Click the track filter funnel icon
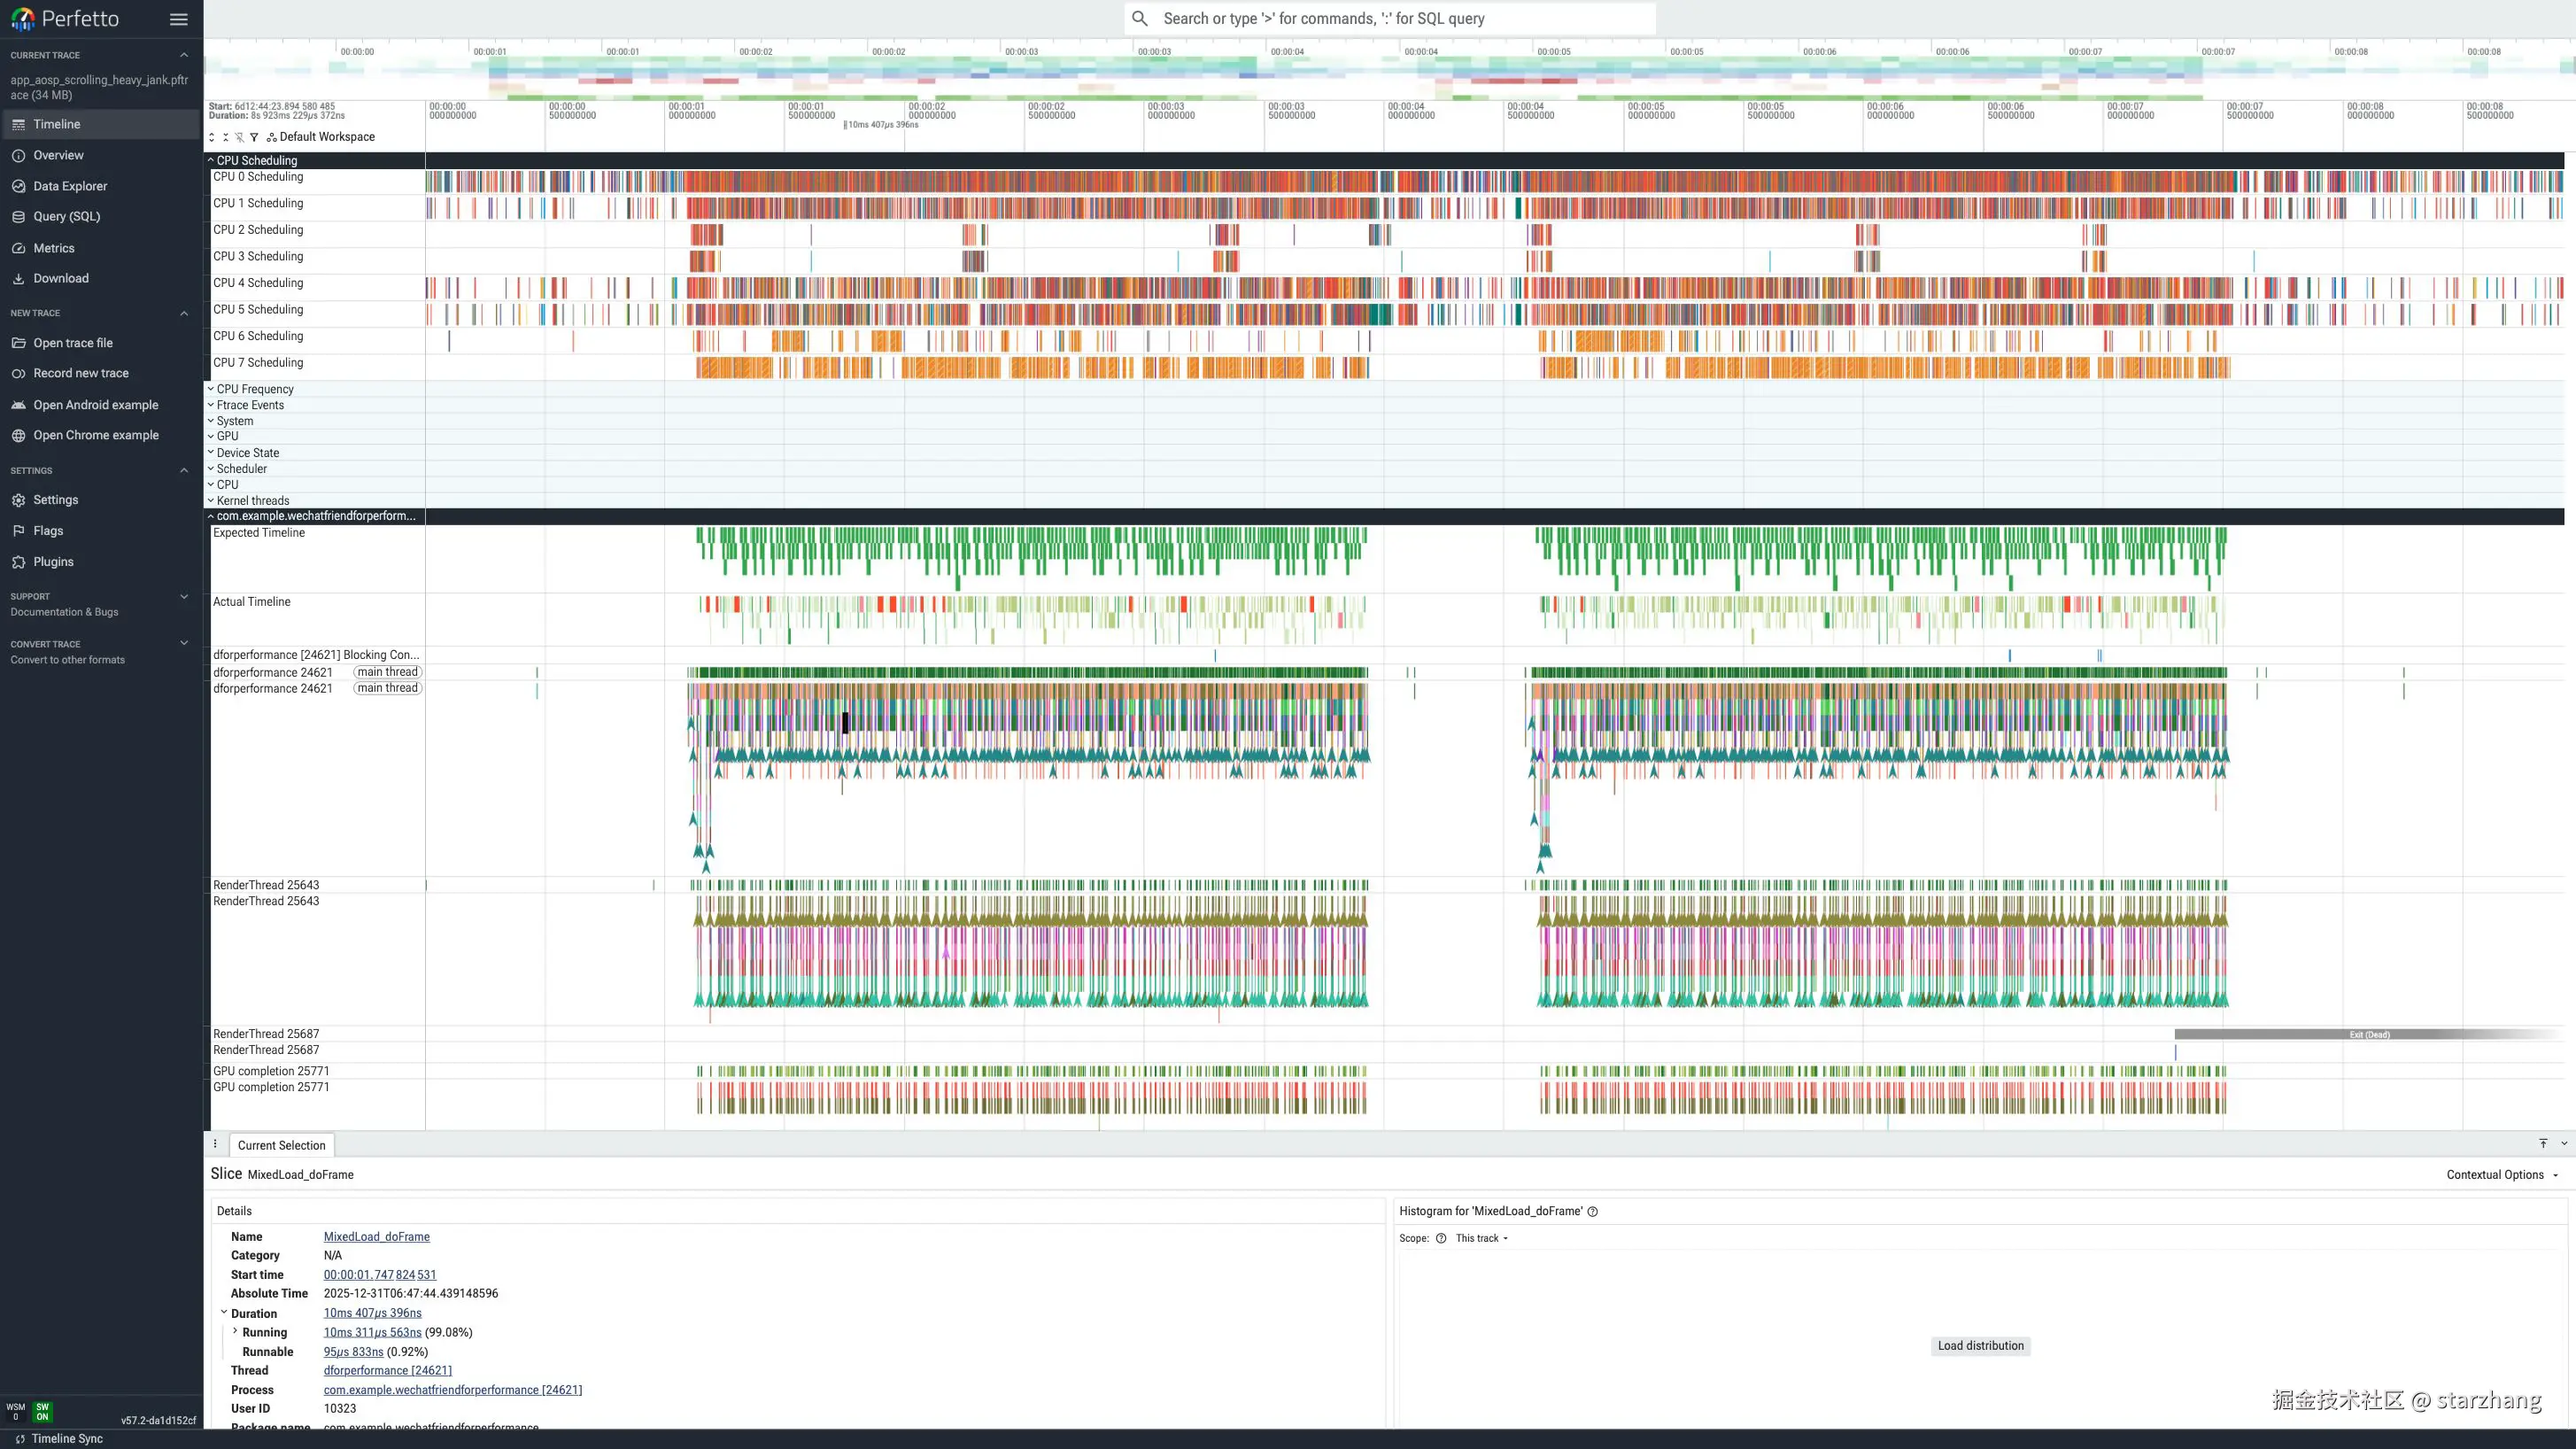The height and width of the screenshot is (1449, 2576). tap(254, 137)
